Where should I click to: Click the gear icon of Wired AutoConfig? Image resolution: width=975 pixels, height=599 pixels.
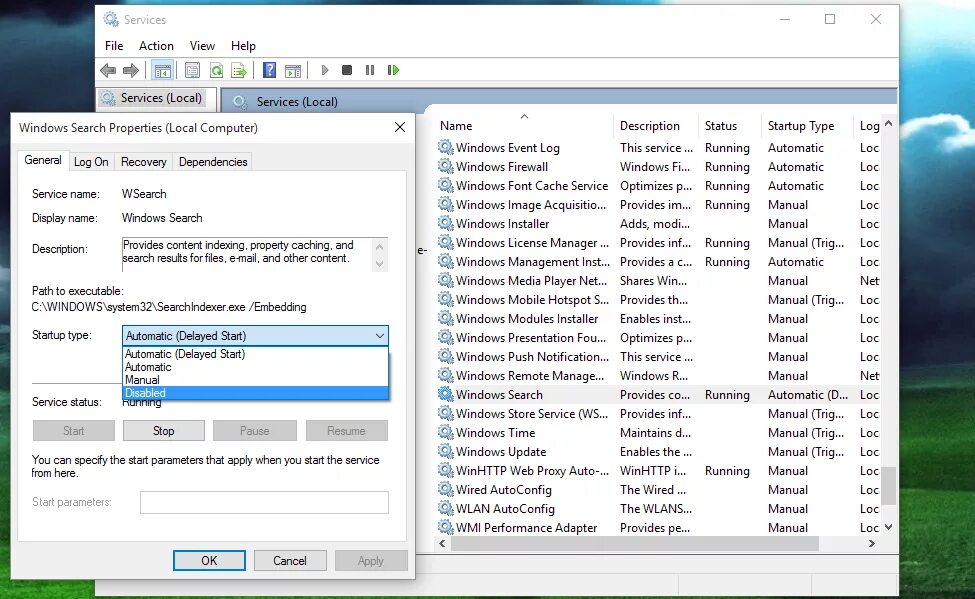point(445,490)
